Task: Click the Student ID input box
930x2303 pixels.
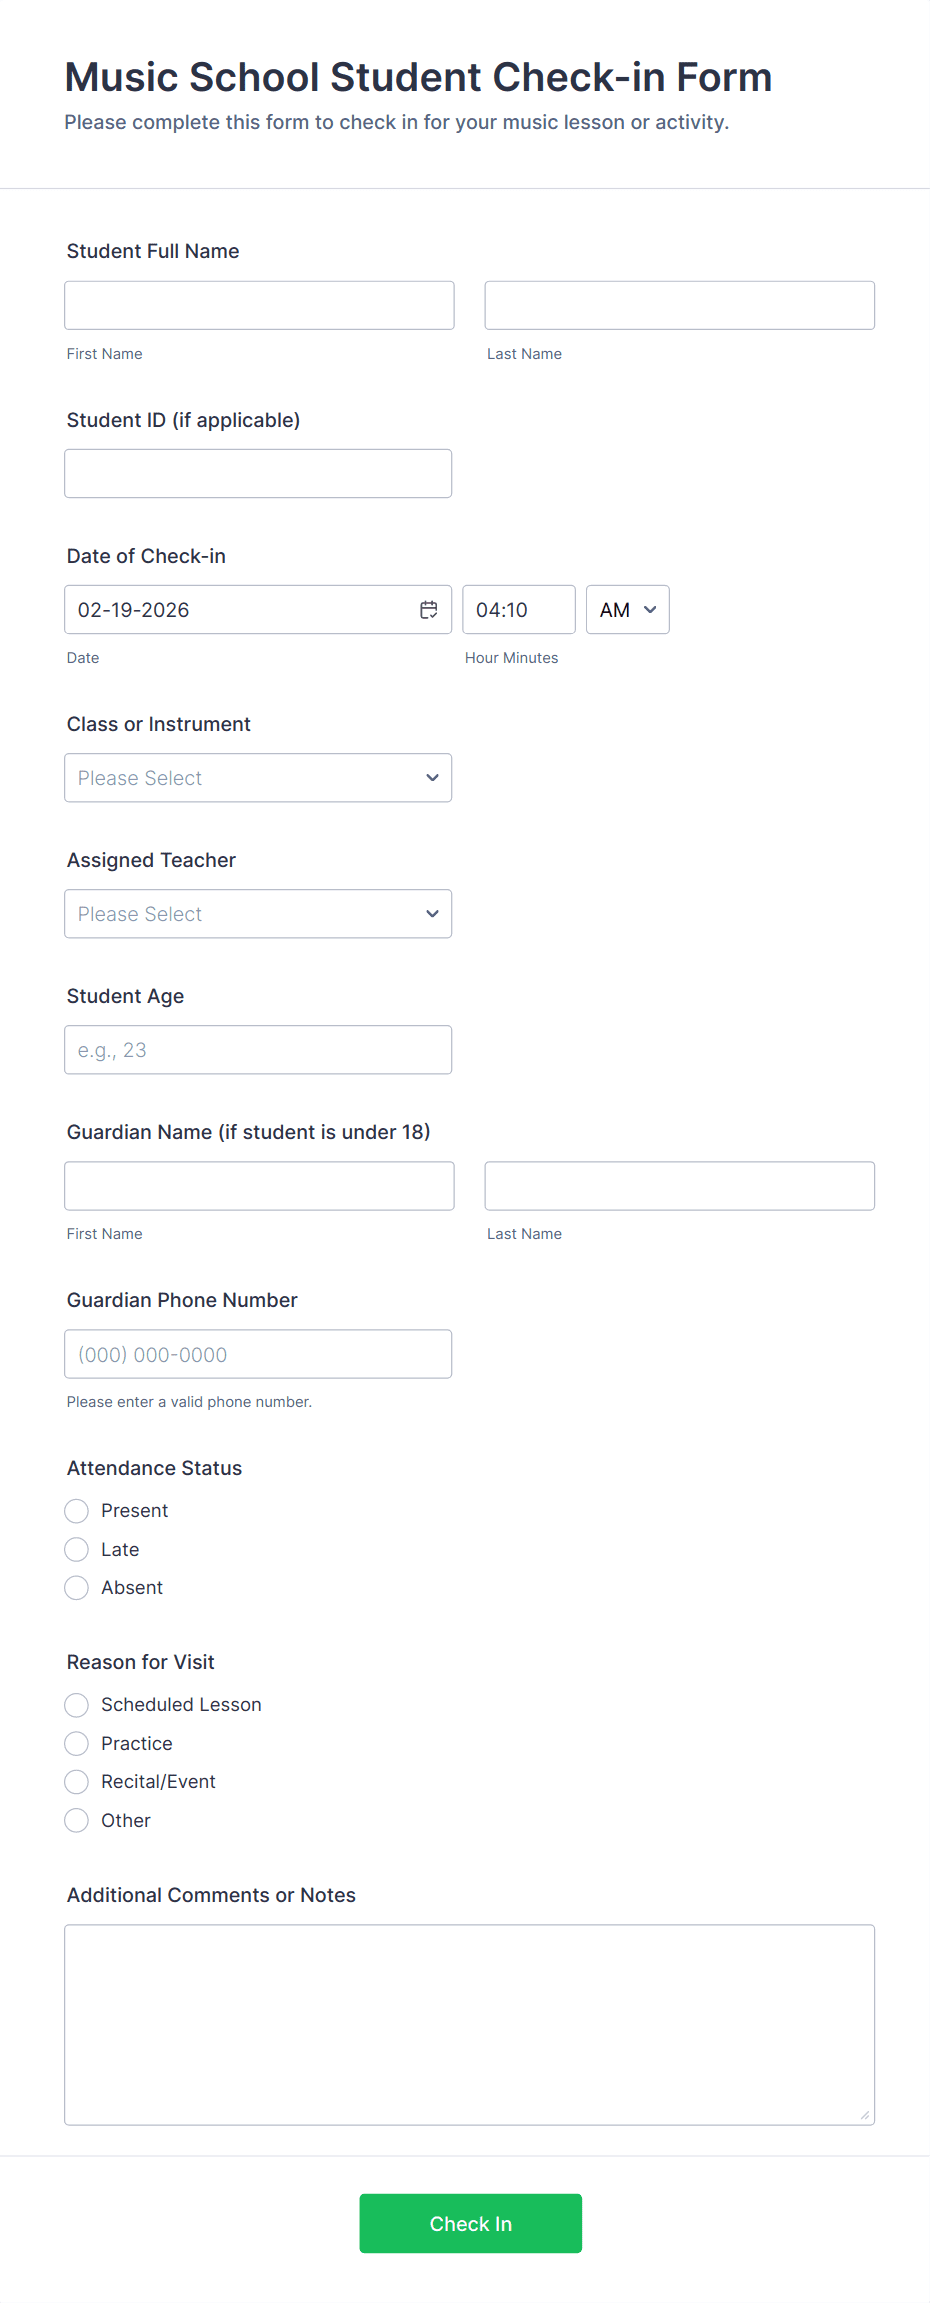Action: click(258, 474)
